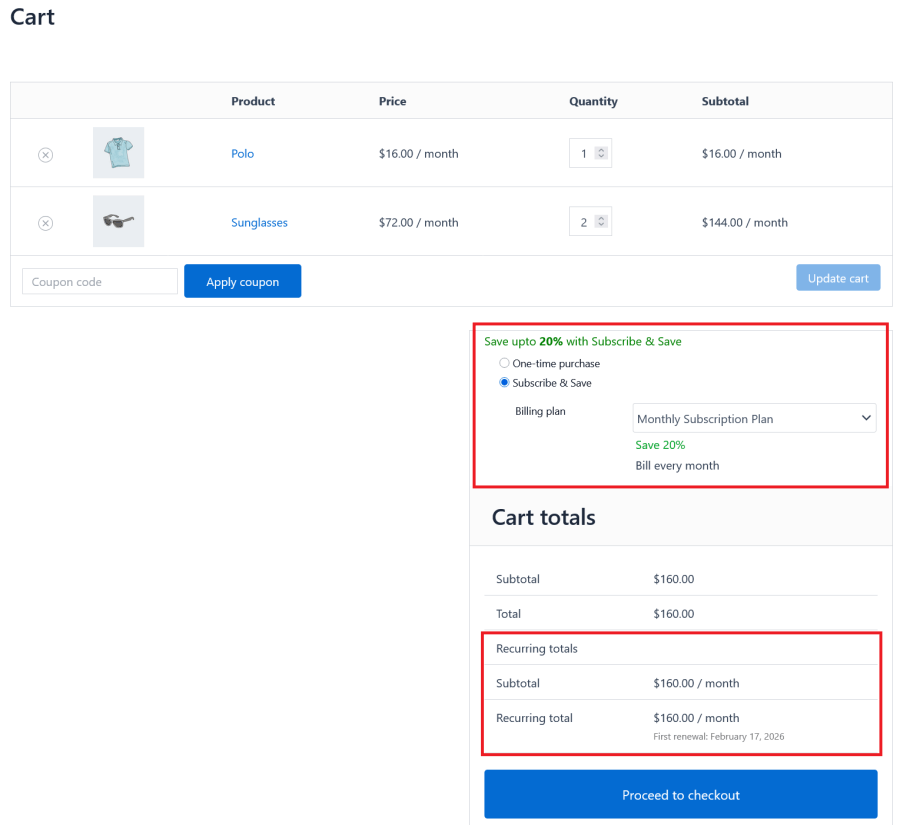The height and width of the screenshot is (825, 900).
Task: Proceed to checkout
Action: [x=680, y=795]
